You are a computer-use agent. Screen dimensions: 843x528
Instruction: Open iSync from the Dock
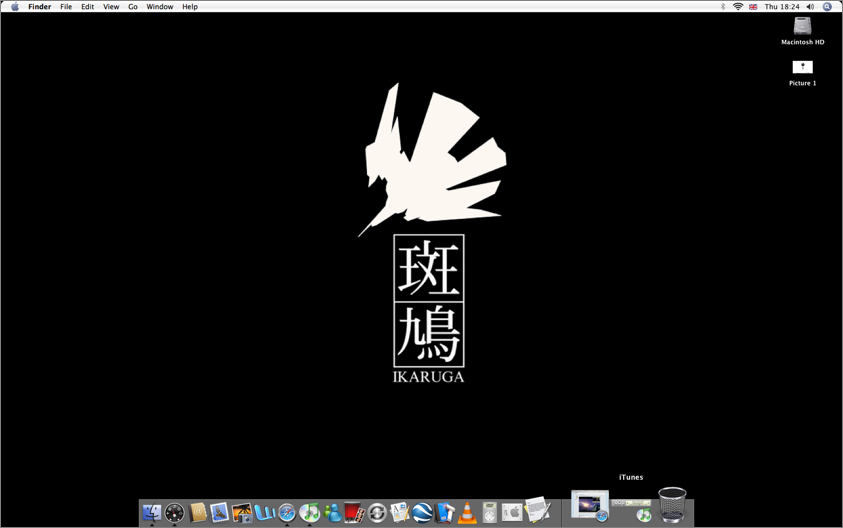point(377,513)
